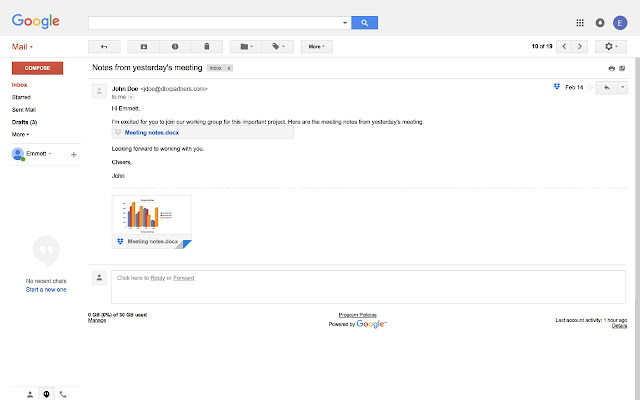Image resolution: width=640 pixels, height=400 pixels.
Task: Click the sender name John Doe
Action: pos(125,89)
